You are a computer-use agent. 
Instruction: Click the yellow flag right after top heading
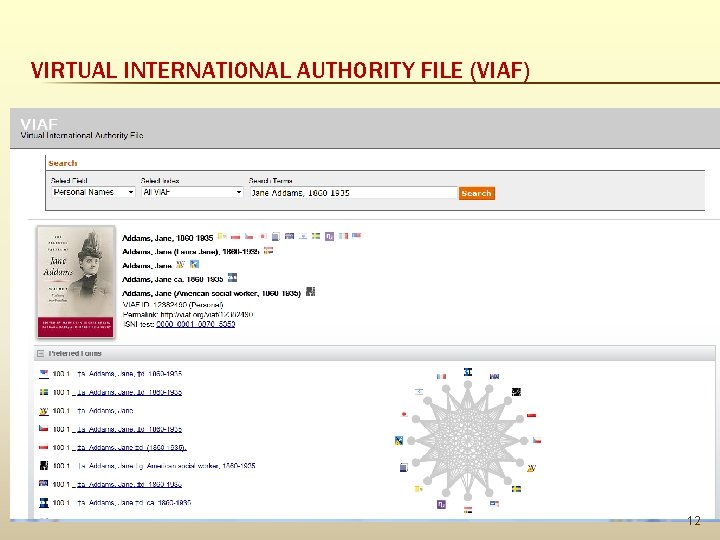[x=222, y=236]
